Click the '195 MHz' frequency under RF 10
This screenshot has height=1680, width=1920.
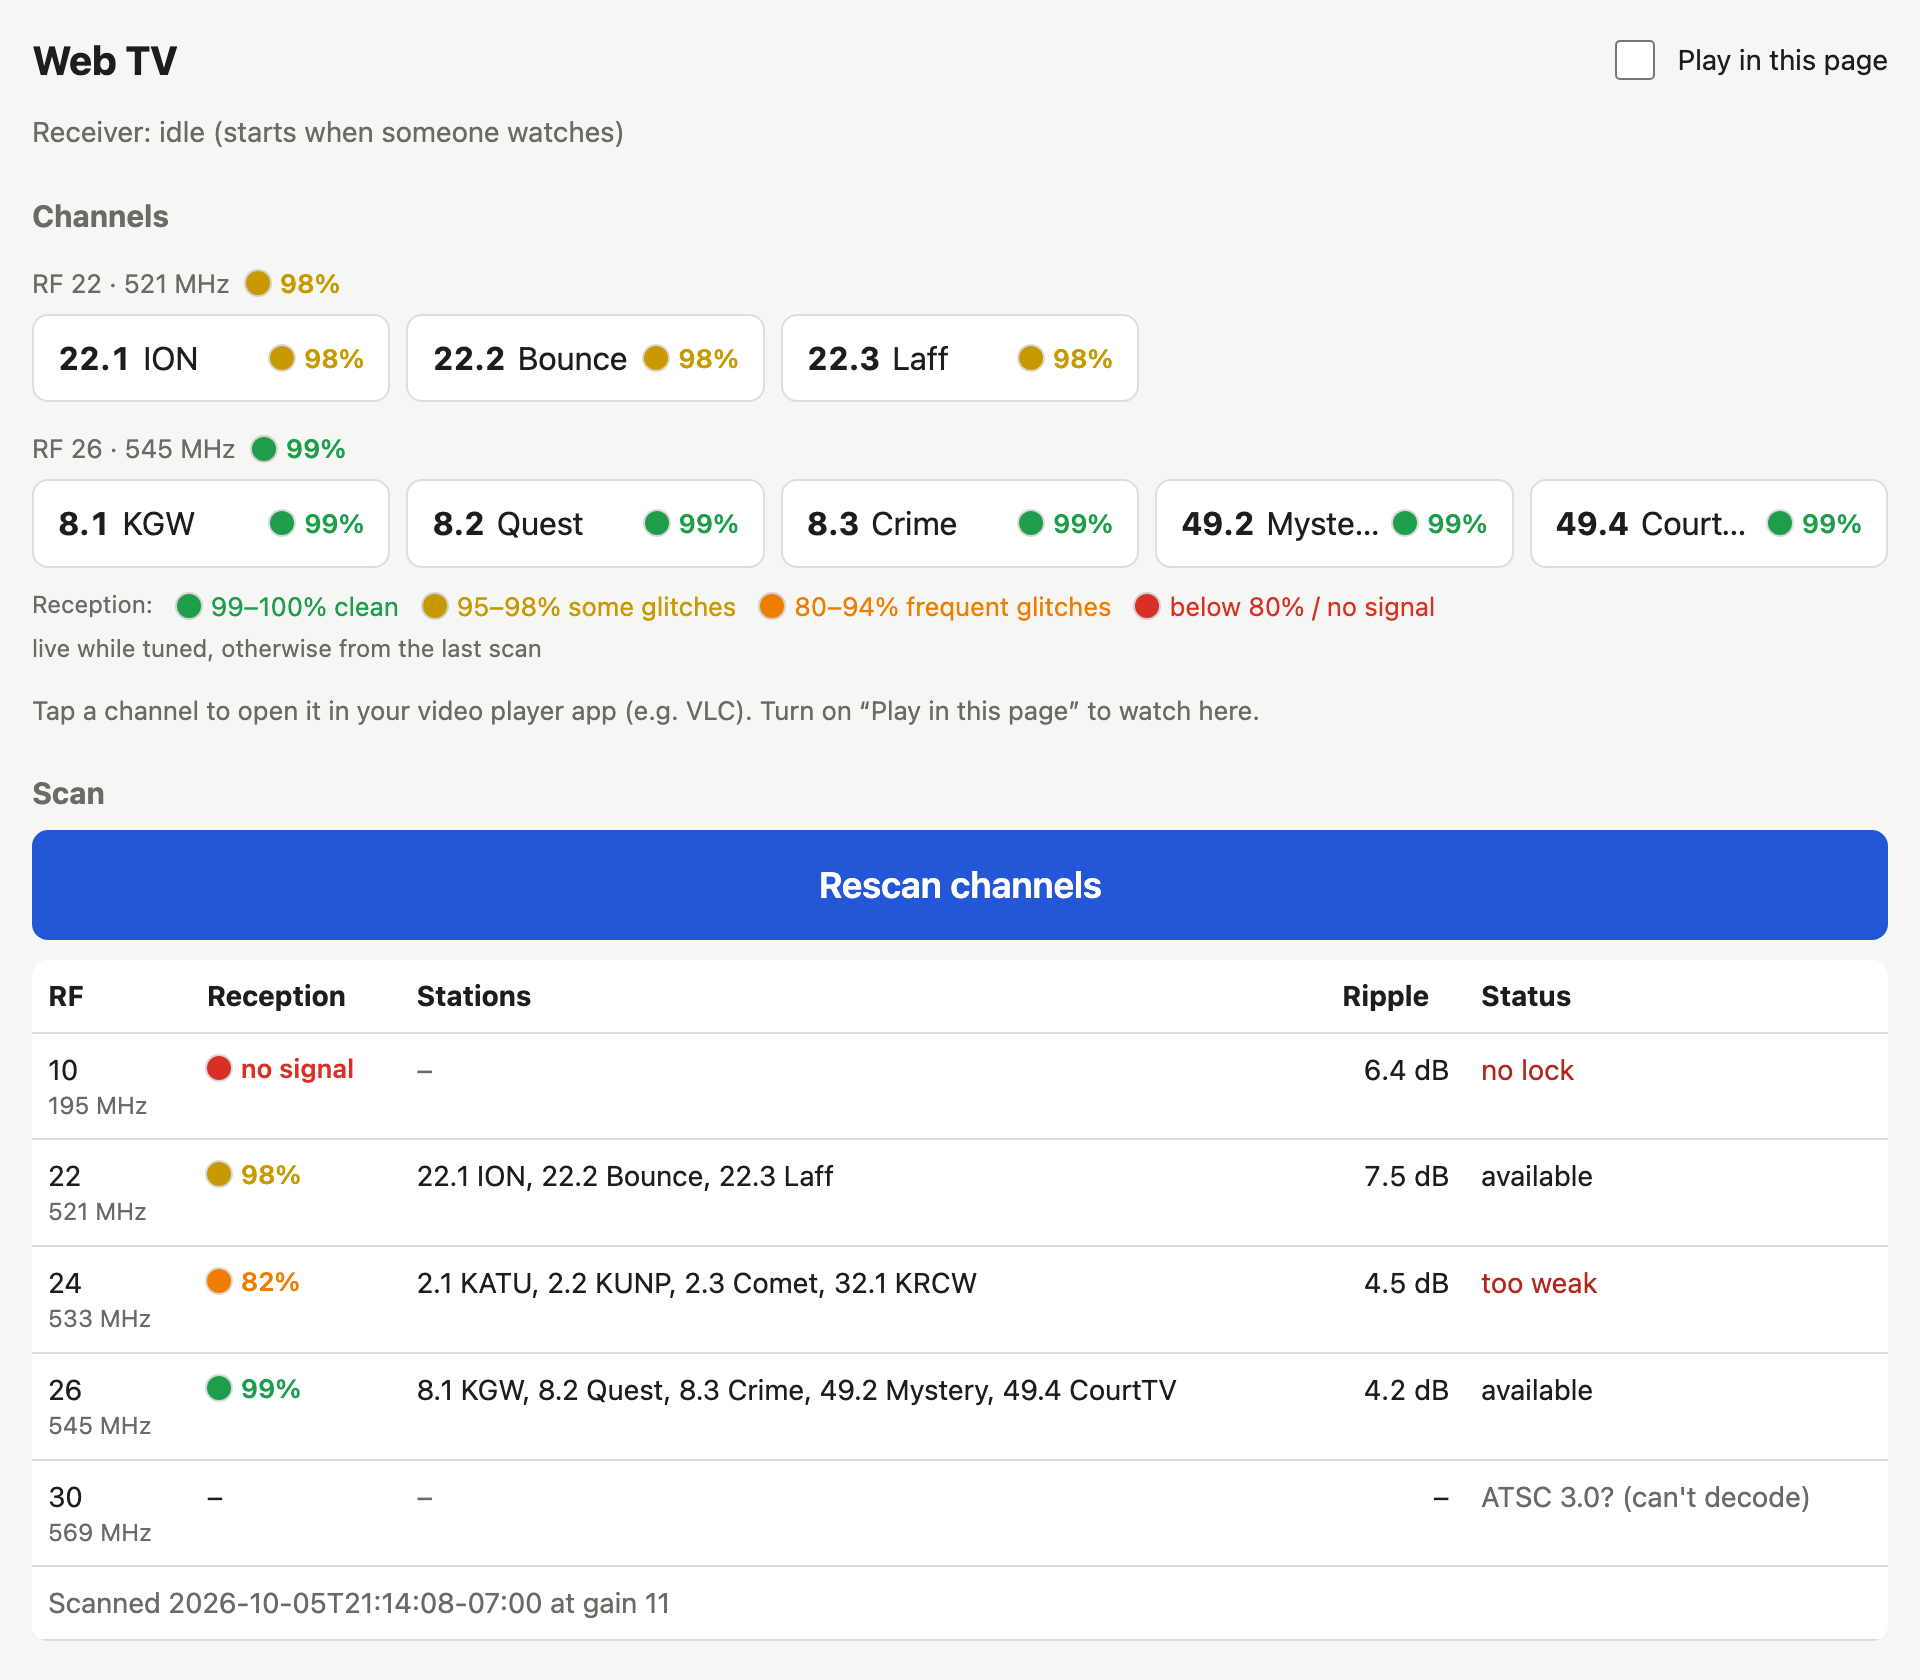coord(98,1105)
